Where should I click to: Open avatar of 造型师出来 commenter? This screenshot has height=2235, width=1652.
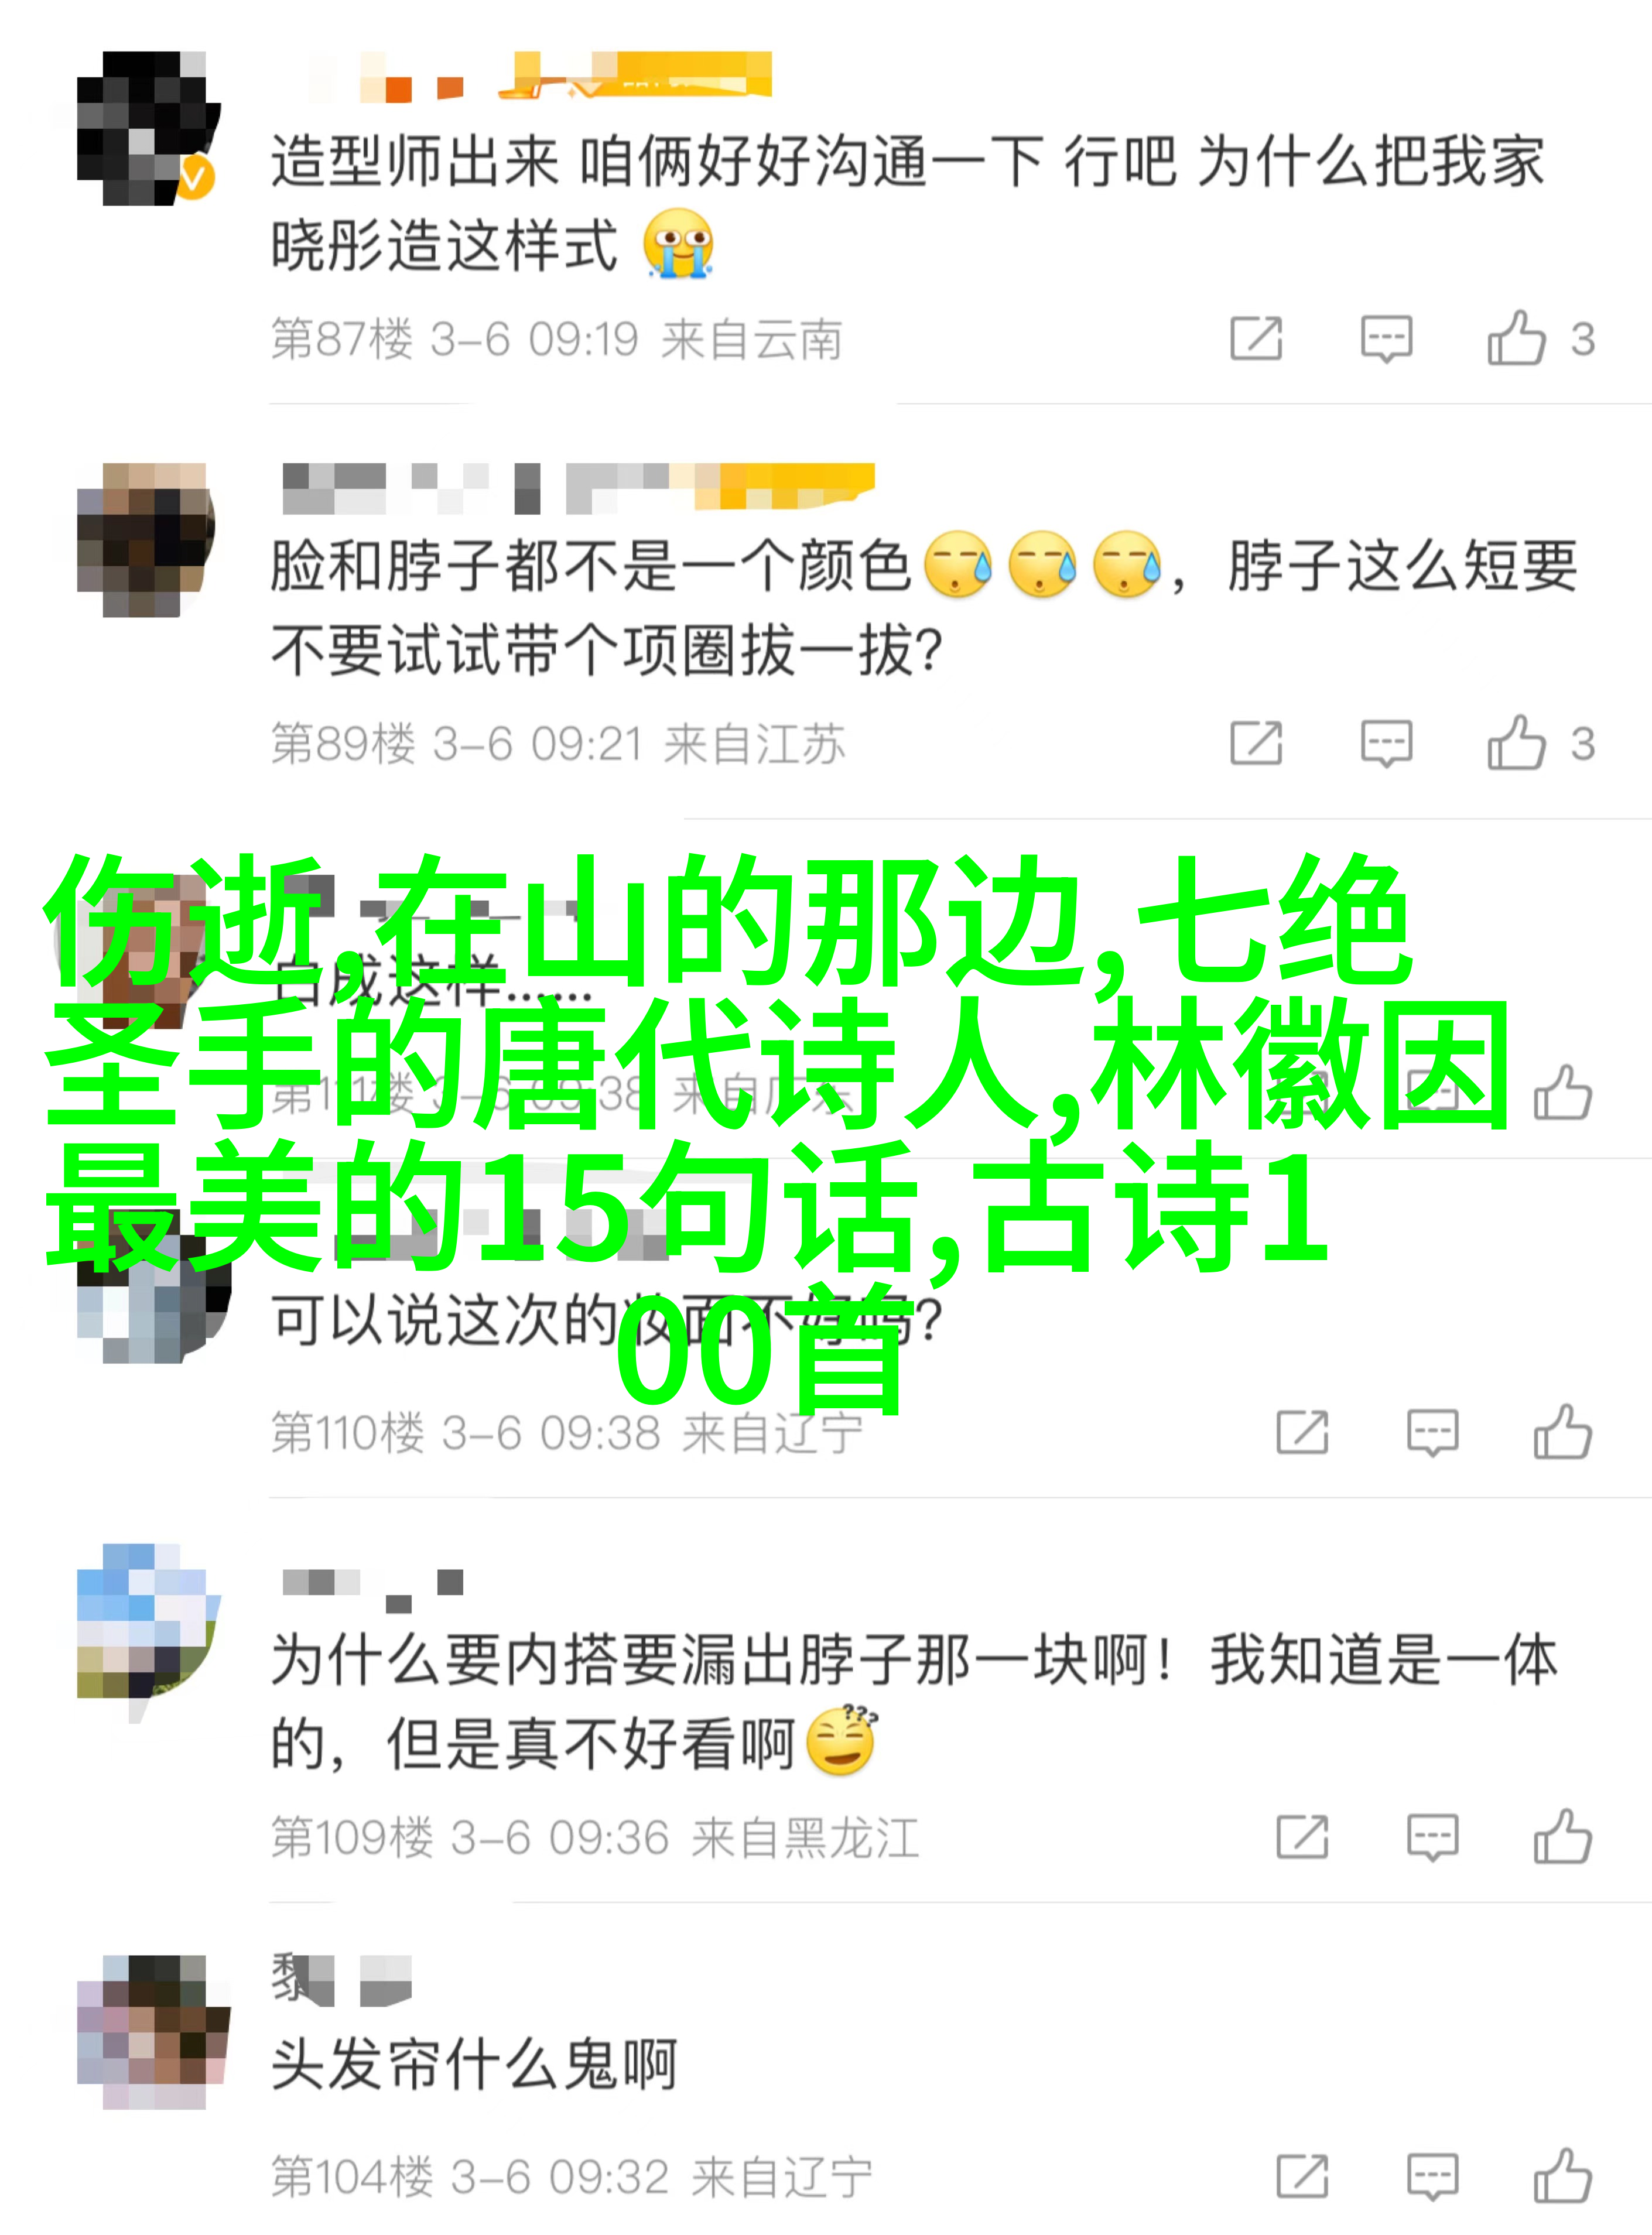tap(147, 128)
